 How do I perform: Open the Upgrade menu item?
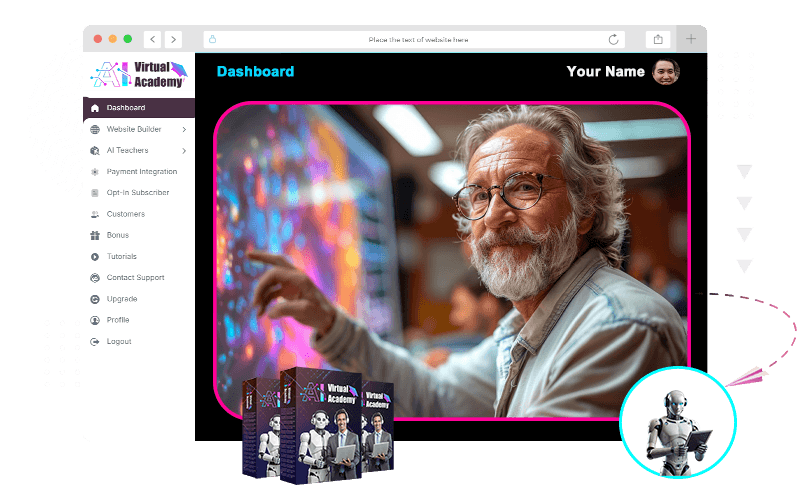click(x=122, y=299)
